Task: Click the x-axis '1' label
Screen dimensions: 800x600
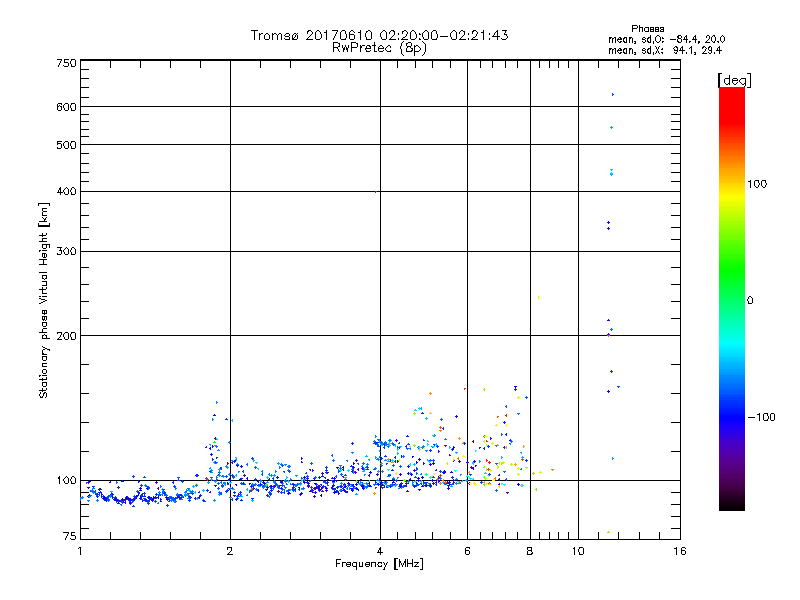Action: point(80,551)
